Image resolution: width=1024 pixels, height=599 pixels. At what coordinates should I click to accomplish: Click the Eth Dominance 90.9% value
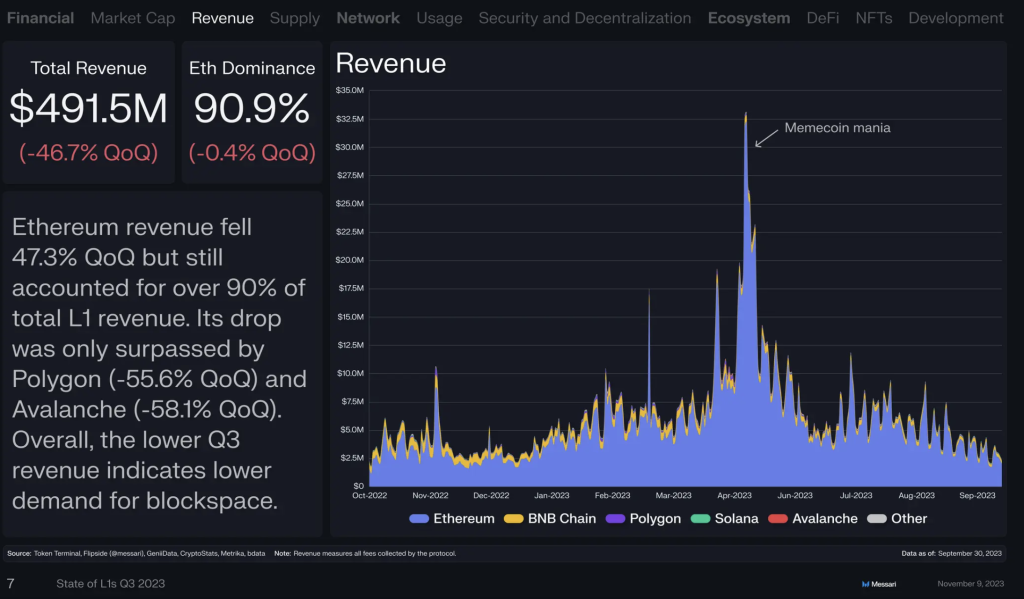pyautogui.click(x=252, y=108)
